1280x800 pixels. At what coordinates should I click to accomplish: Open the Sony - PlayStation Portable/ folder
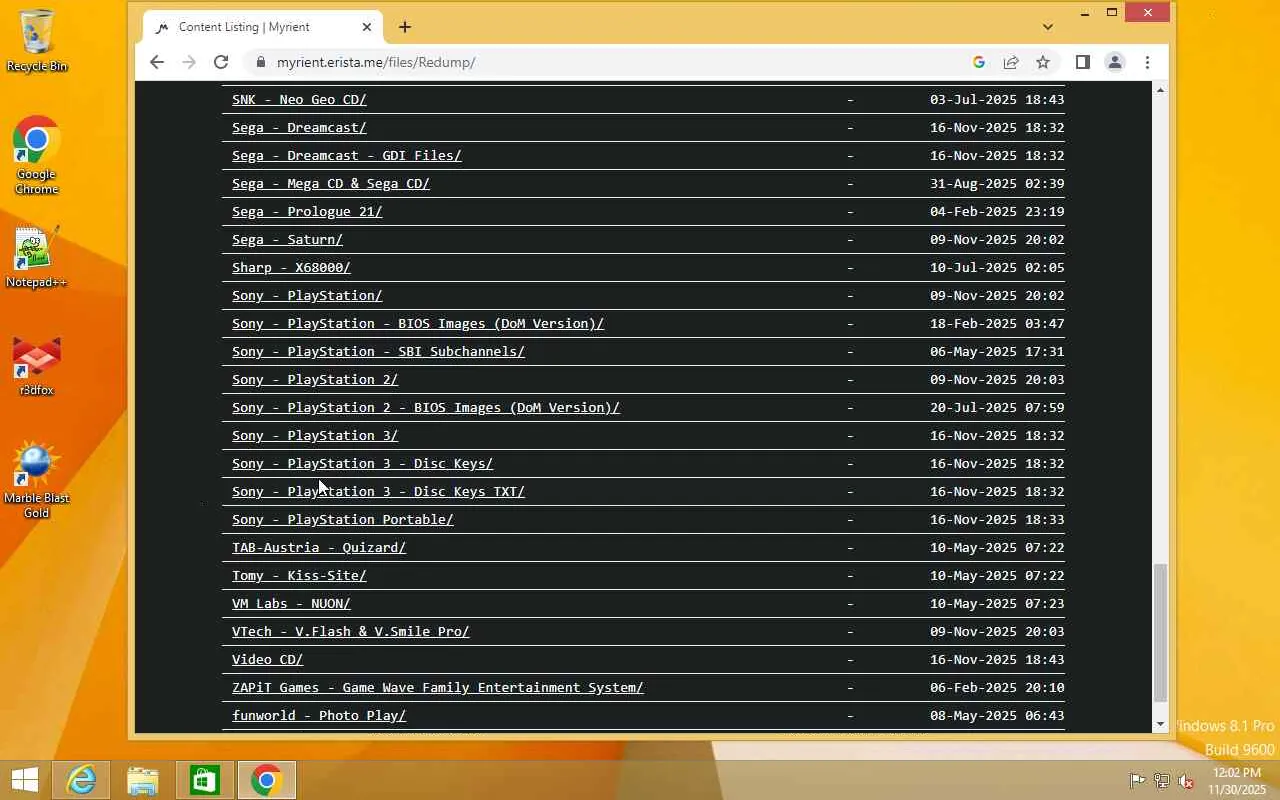click(343, 520)
